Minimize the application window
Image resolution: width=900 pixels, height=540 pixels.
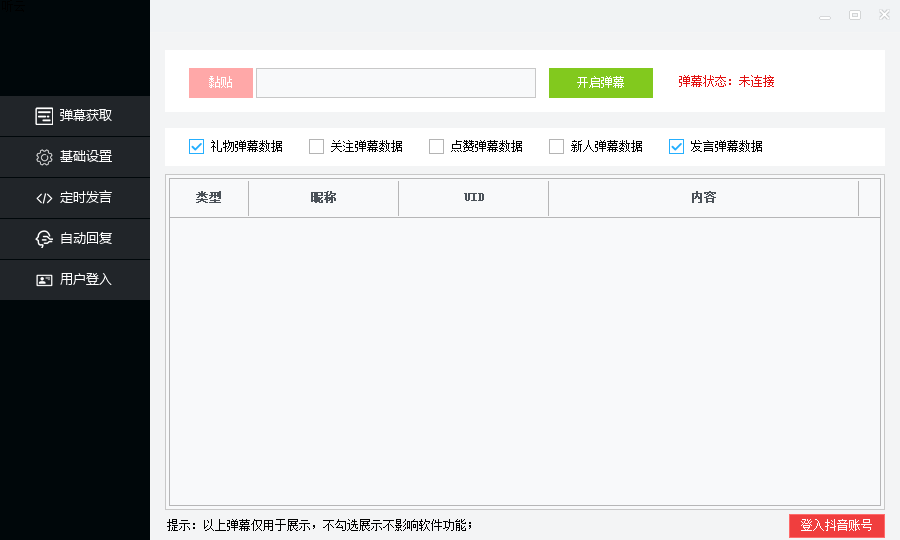point(825,15)
